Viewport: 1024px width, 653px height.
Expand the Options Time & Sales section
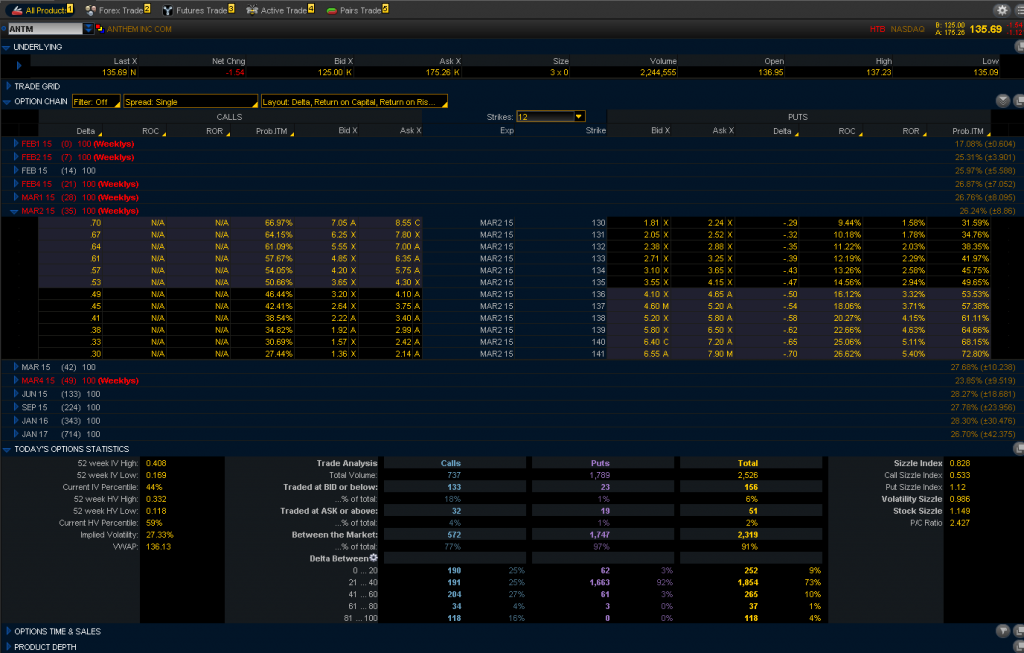[8, 631]
